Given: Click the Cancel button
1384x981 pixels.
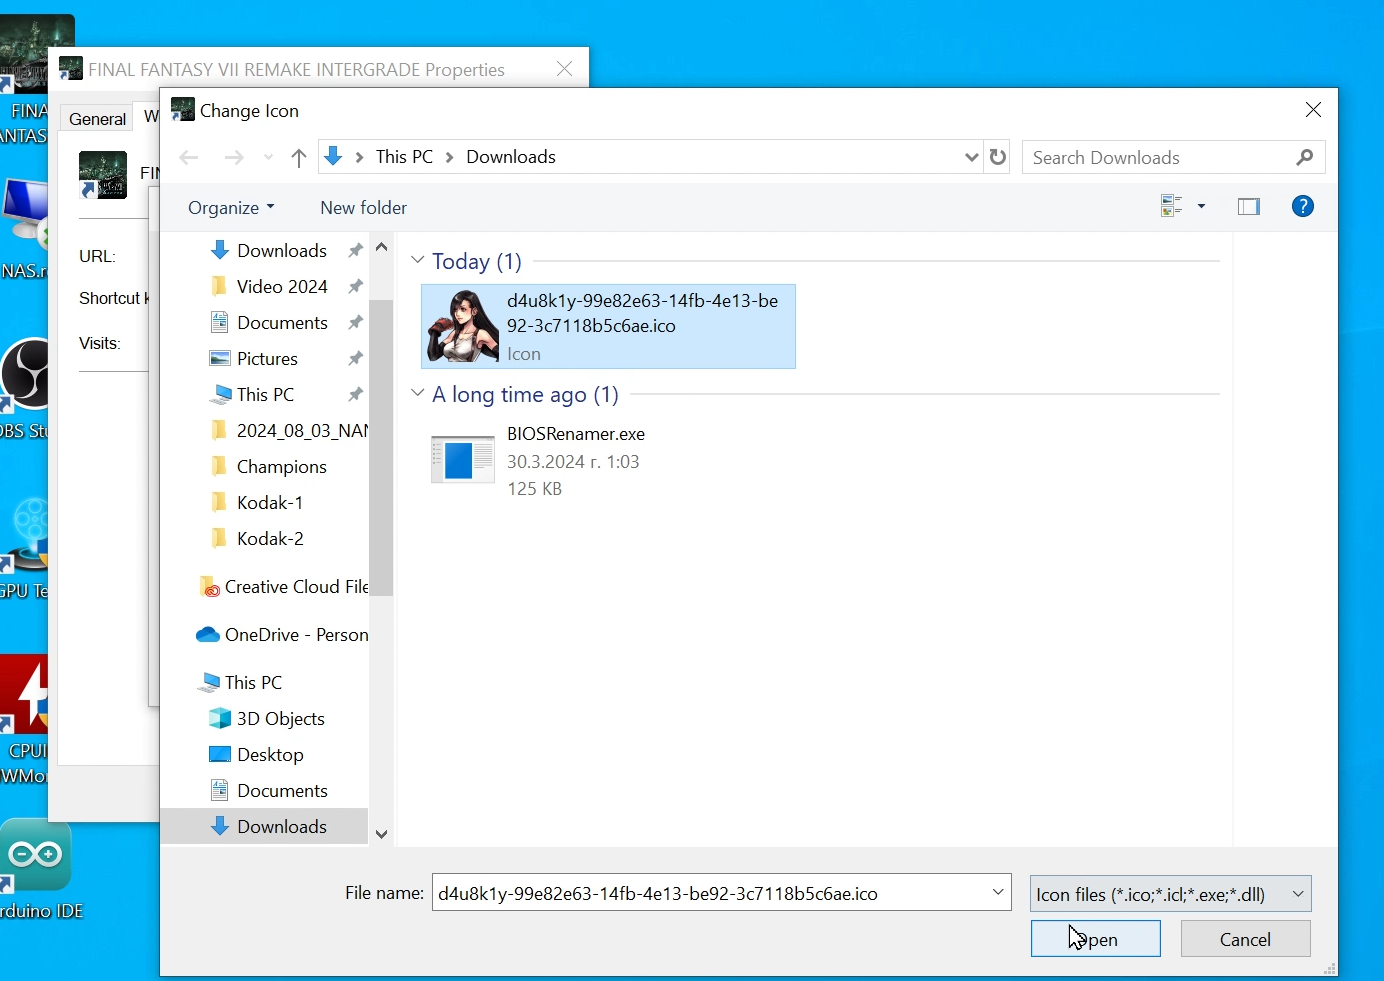Looking at the screenshot, I should [x=1246, y=939].
